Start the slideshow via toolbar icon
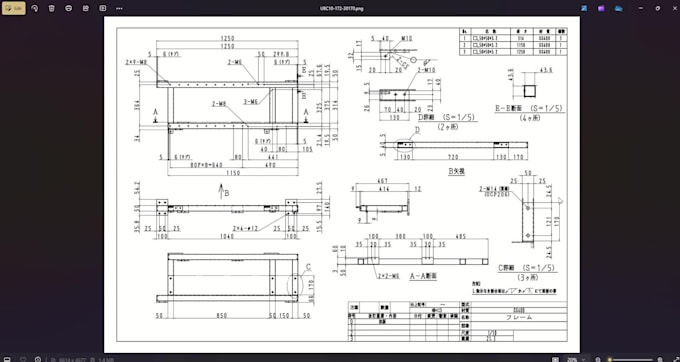This screenshot has width=680, height=362. (x=102, y=8)
